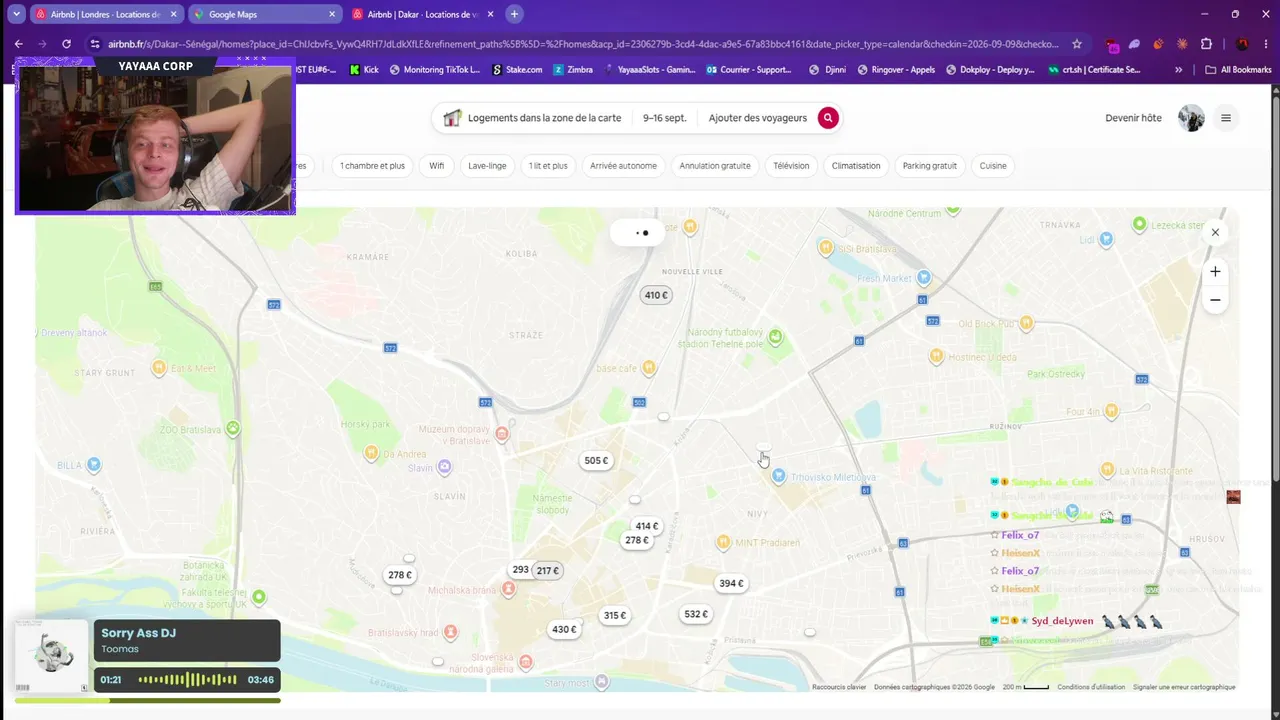The width and height of the screenshot is (1280, 720).
Task: Open the '9–16 sept.' date picker
Action: [665, 118]
